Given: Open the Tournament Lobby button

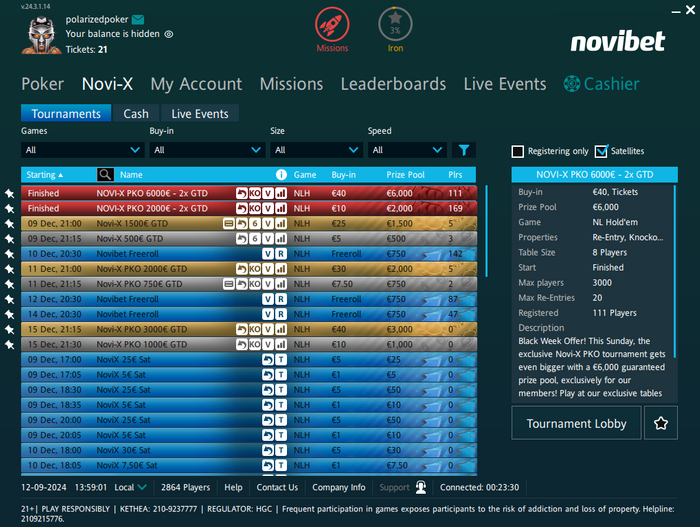Looking at the screenshot, I should 576,423.
